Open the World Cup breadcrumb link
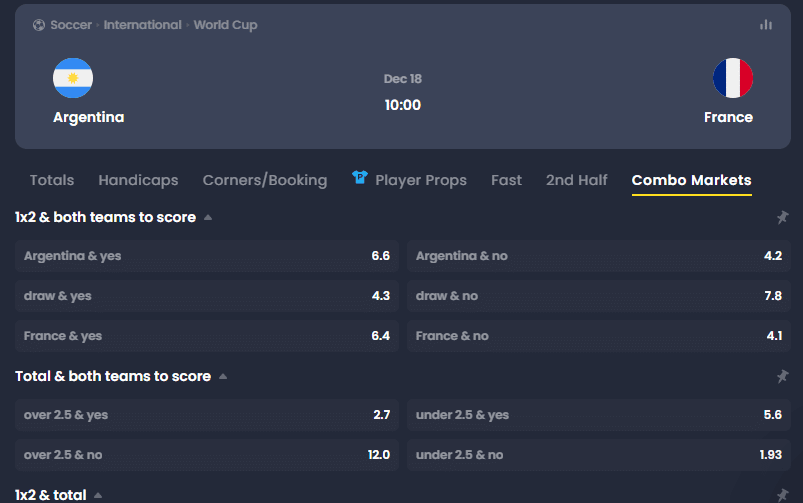803x503 pixels. click(225, 25)
